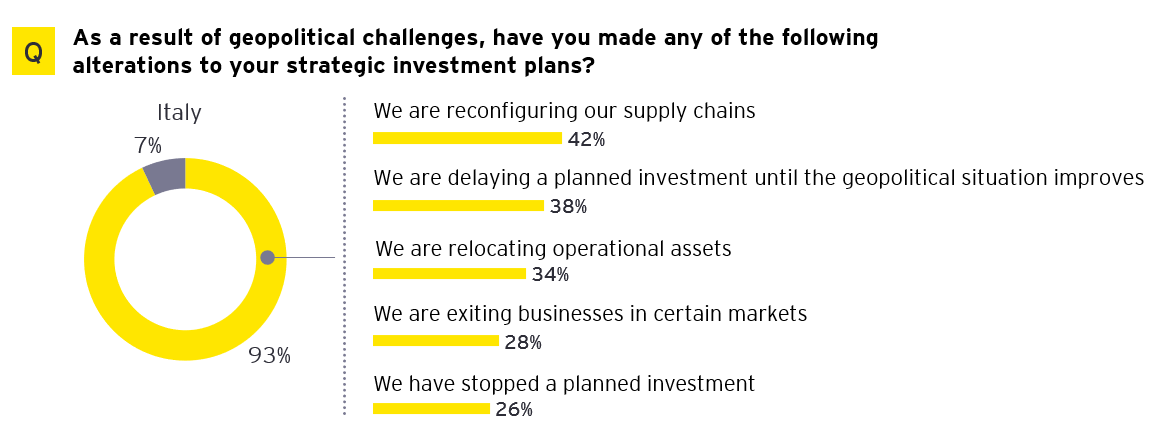Click the yellow Q question icon

tap(33, 52)
